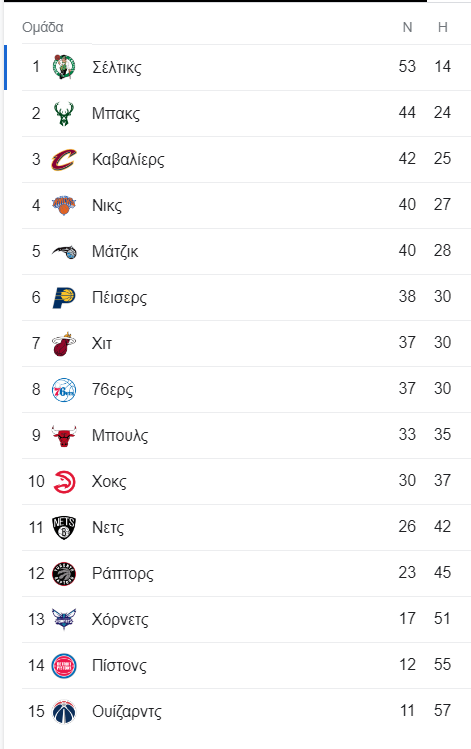The image size is (471, 749).
Task: Click the Knicks basketball logo
Action: pos(64,205)
